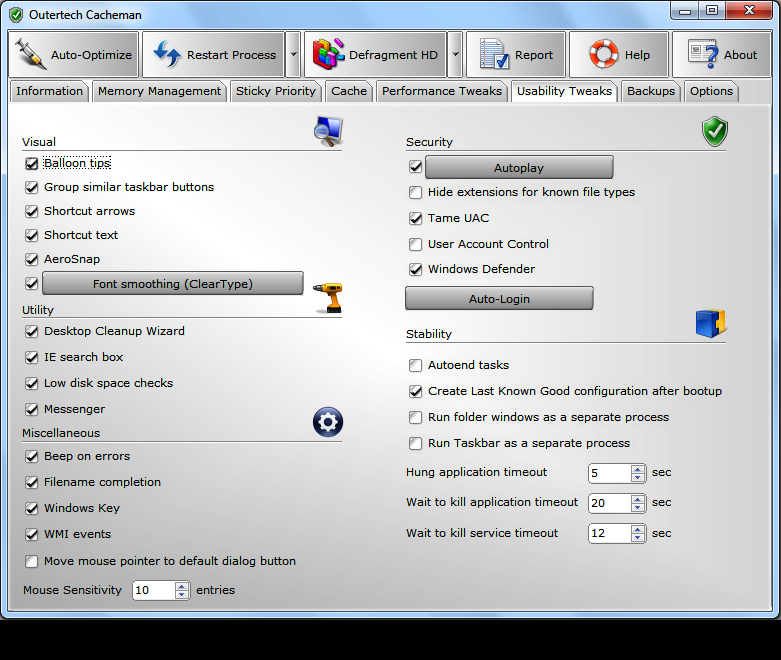This screenshot has height=660, width=781.
Task: Check Run folder windows as separate process
Action: (x=415, y=417)
